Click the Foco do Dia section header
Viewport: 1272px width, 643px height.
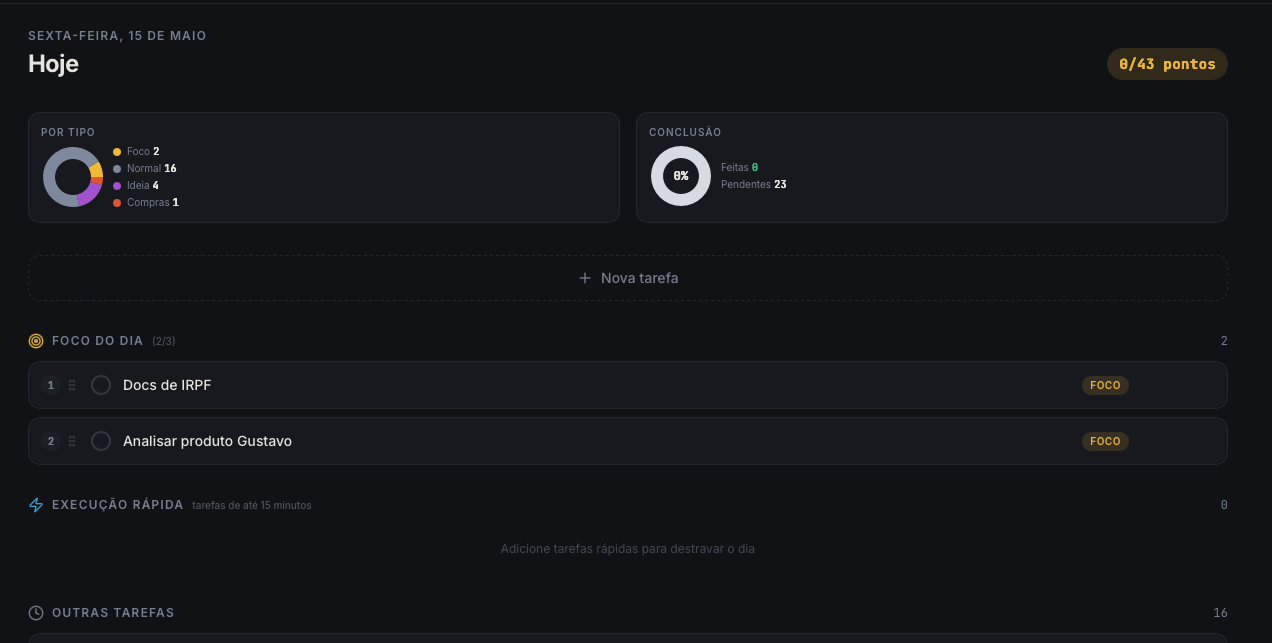point(98,341)
